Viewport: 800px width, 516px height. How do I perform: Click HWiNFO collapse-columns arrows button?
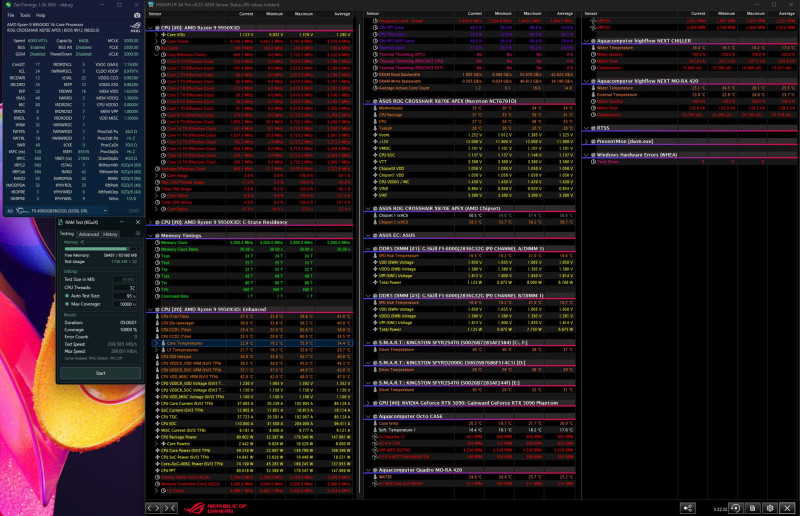(x=170, y=508)
